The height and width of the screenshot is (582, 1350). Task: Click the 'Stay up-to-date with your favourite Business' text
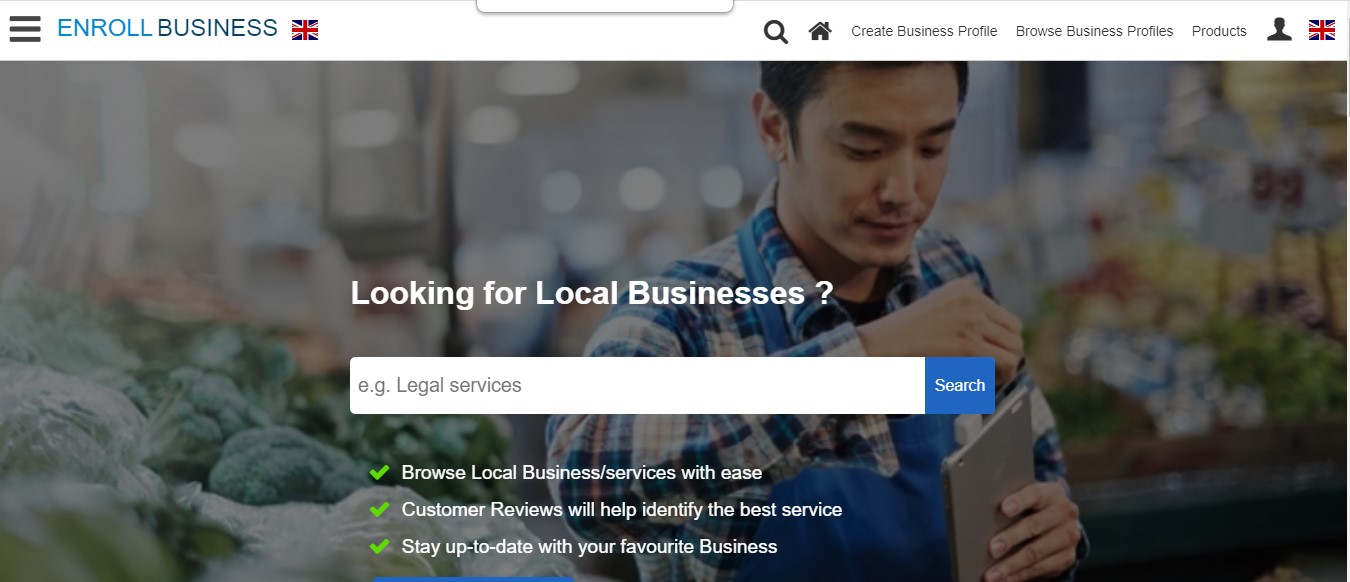click(589, 547)
